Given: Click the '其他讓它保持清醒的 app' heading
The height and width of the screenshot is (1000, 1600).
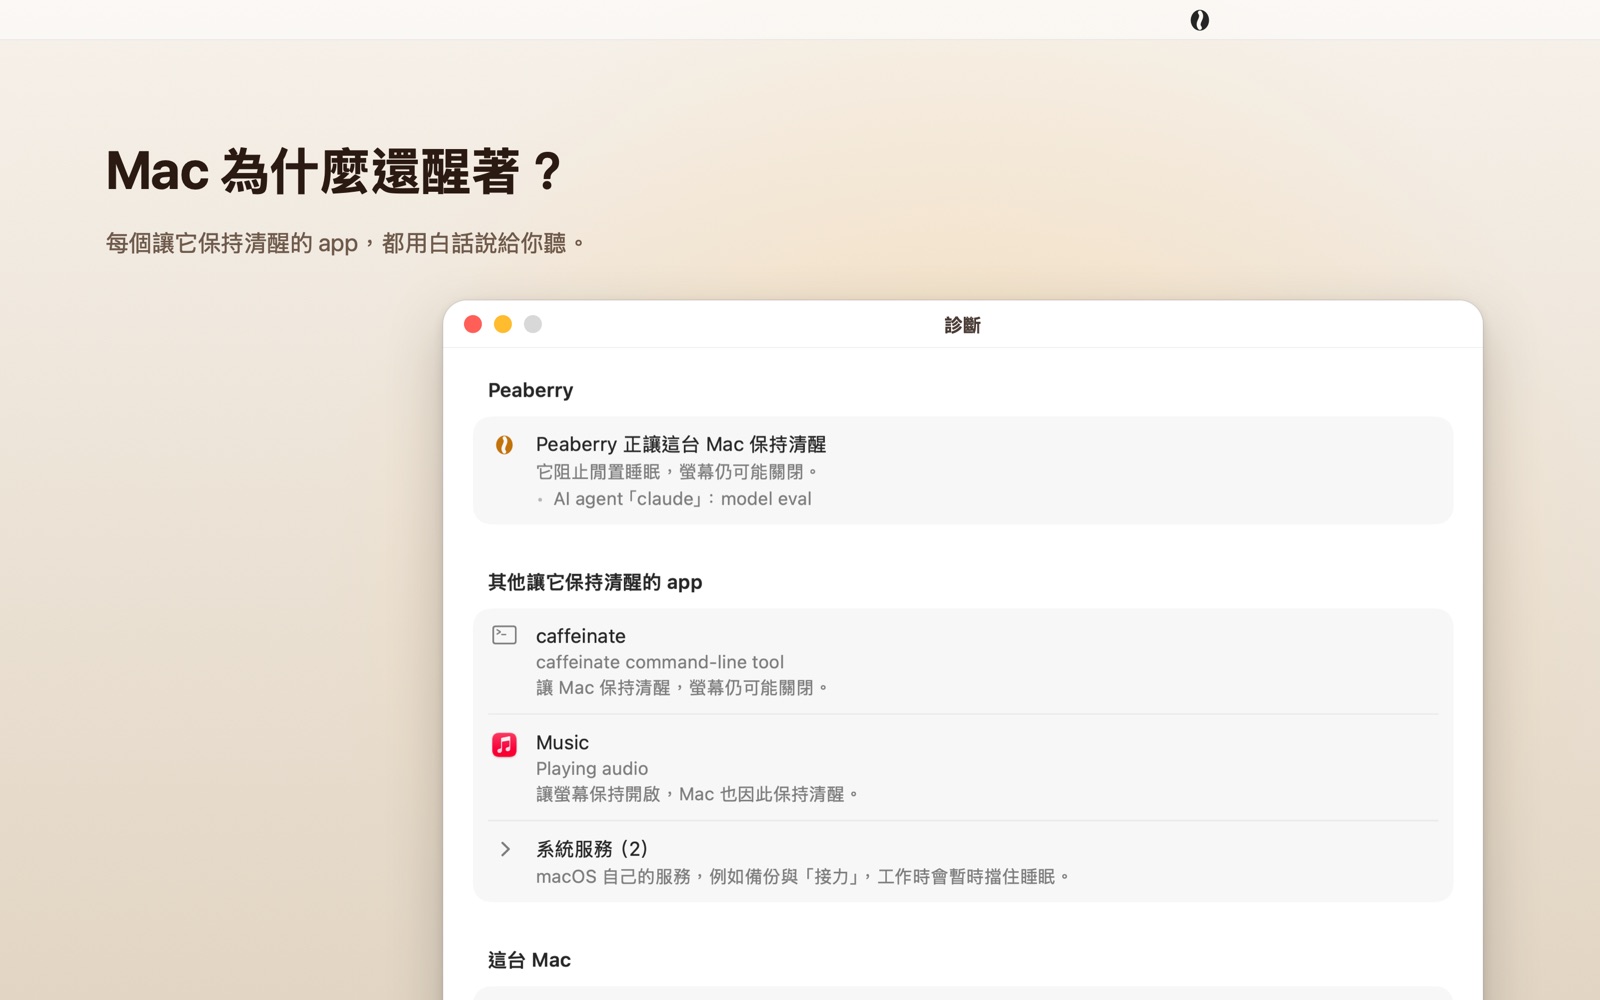Looking at the screenshot, I should point(595,582).
